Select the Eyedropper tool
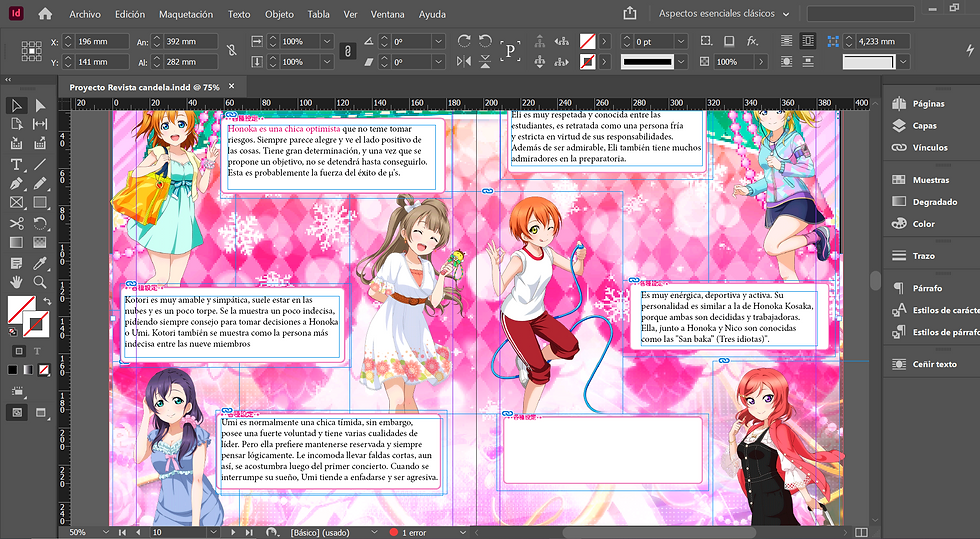 pos(40,263)
